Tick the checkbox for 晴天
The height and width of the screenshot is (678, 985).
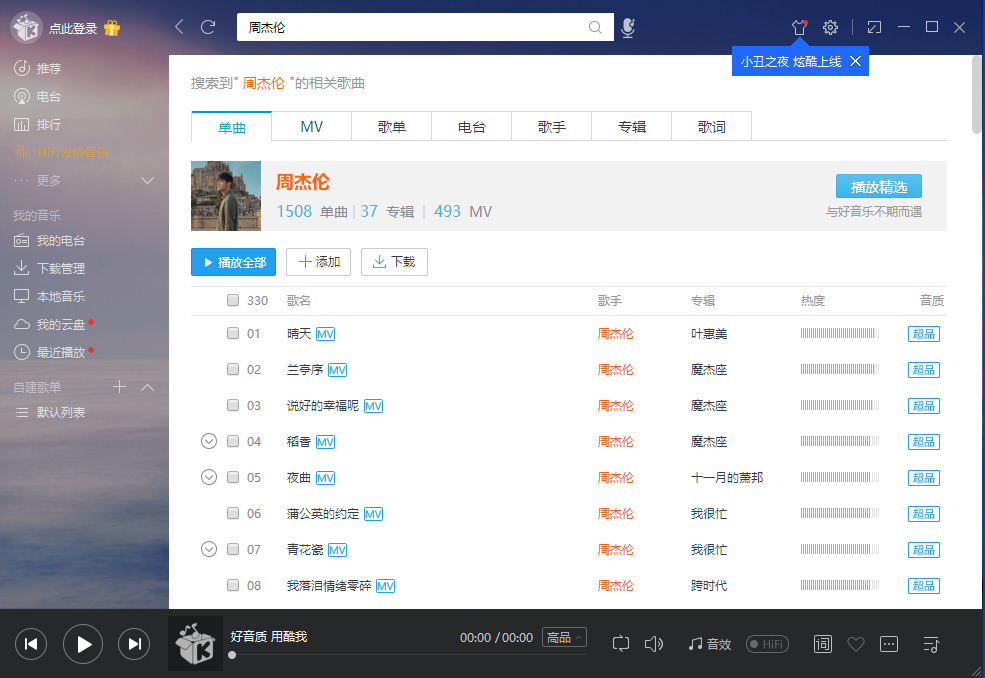coord(233,333)
